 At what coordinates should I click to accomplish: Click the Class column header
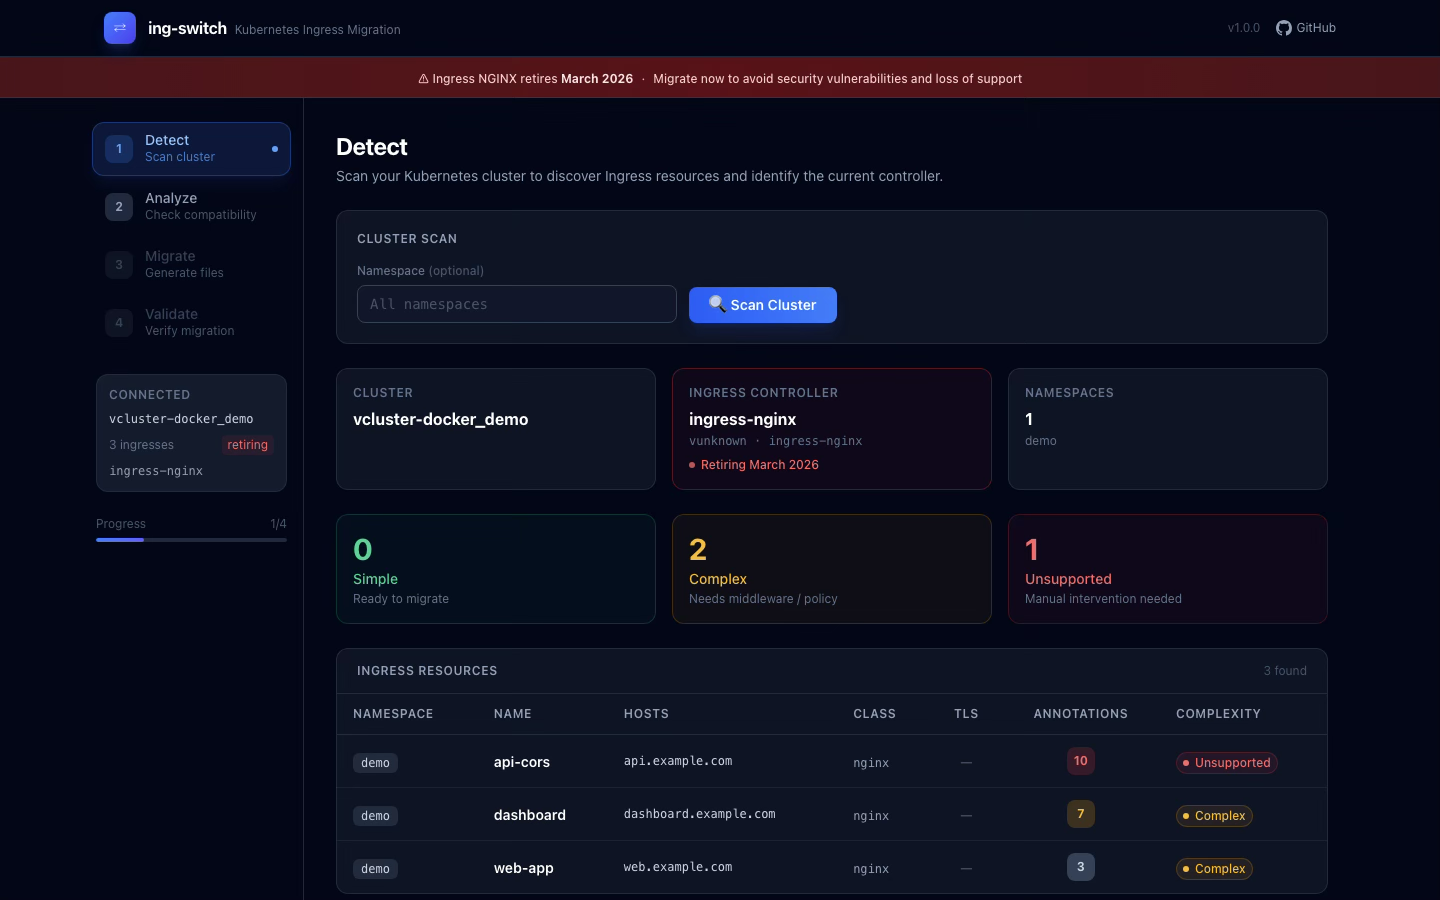click(875, 714)
